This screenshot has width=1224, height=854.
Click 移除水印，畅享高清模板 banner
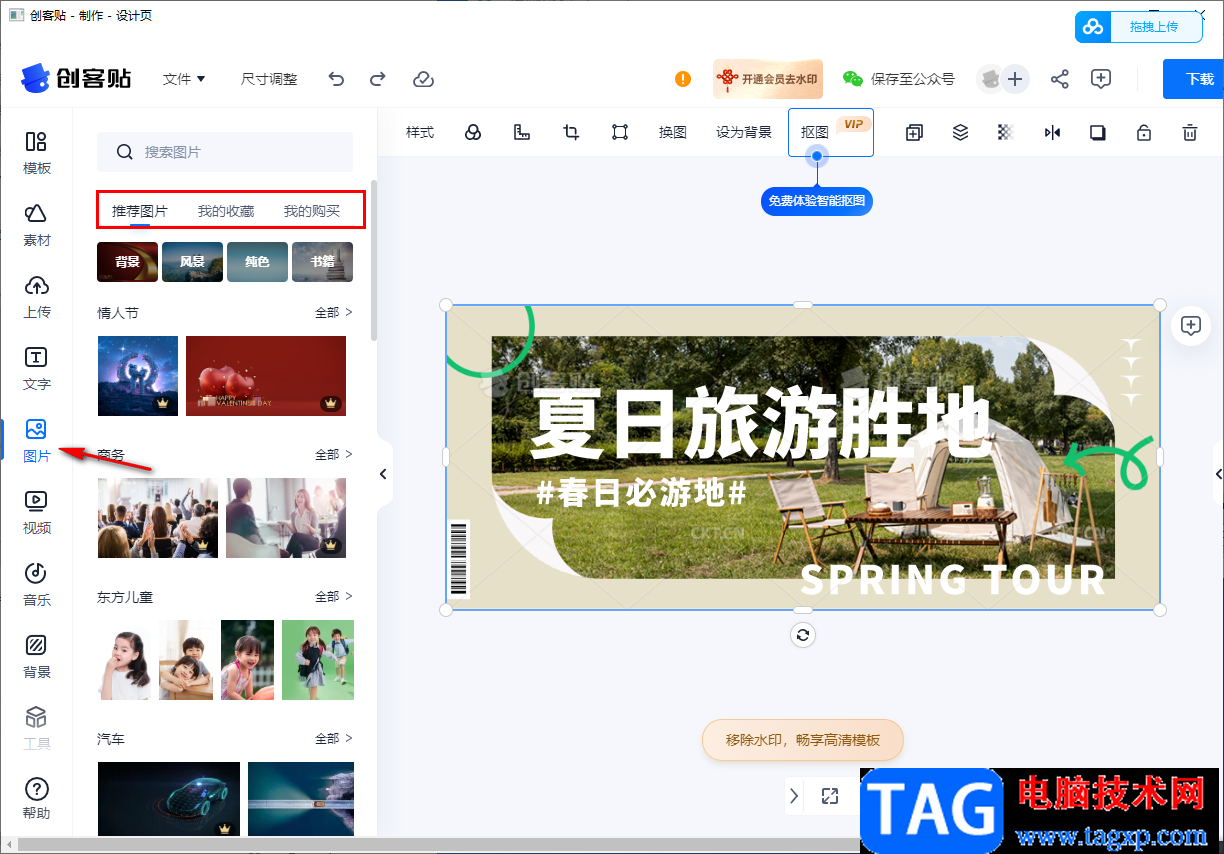pos(803,740)
